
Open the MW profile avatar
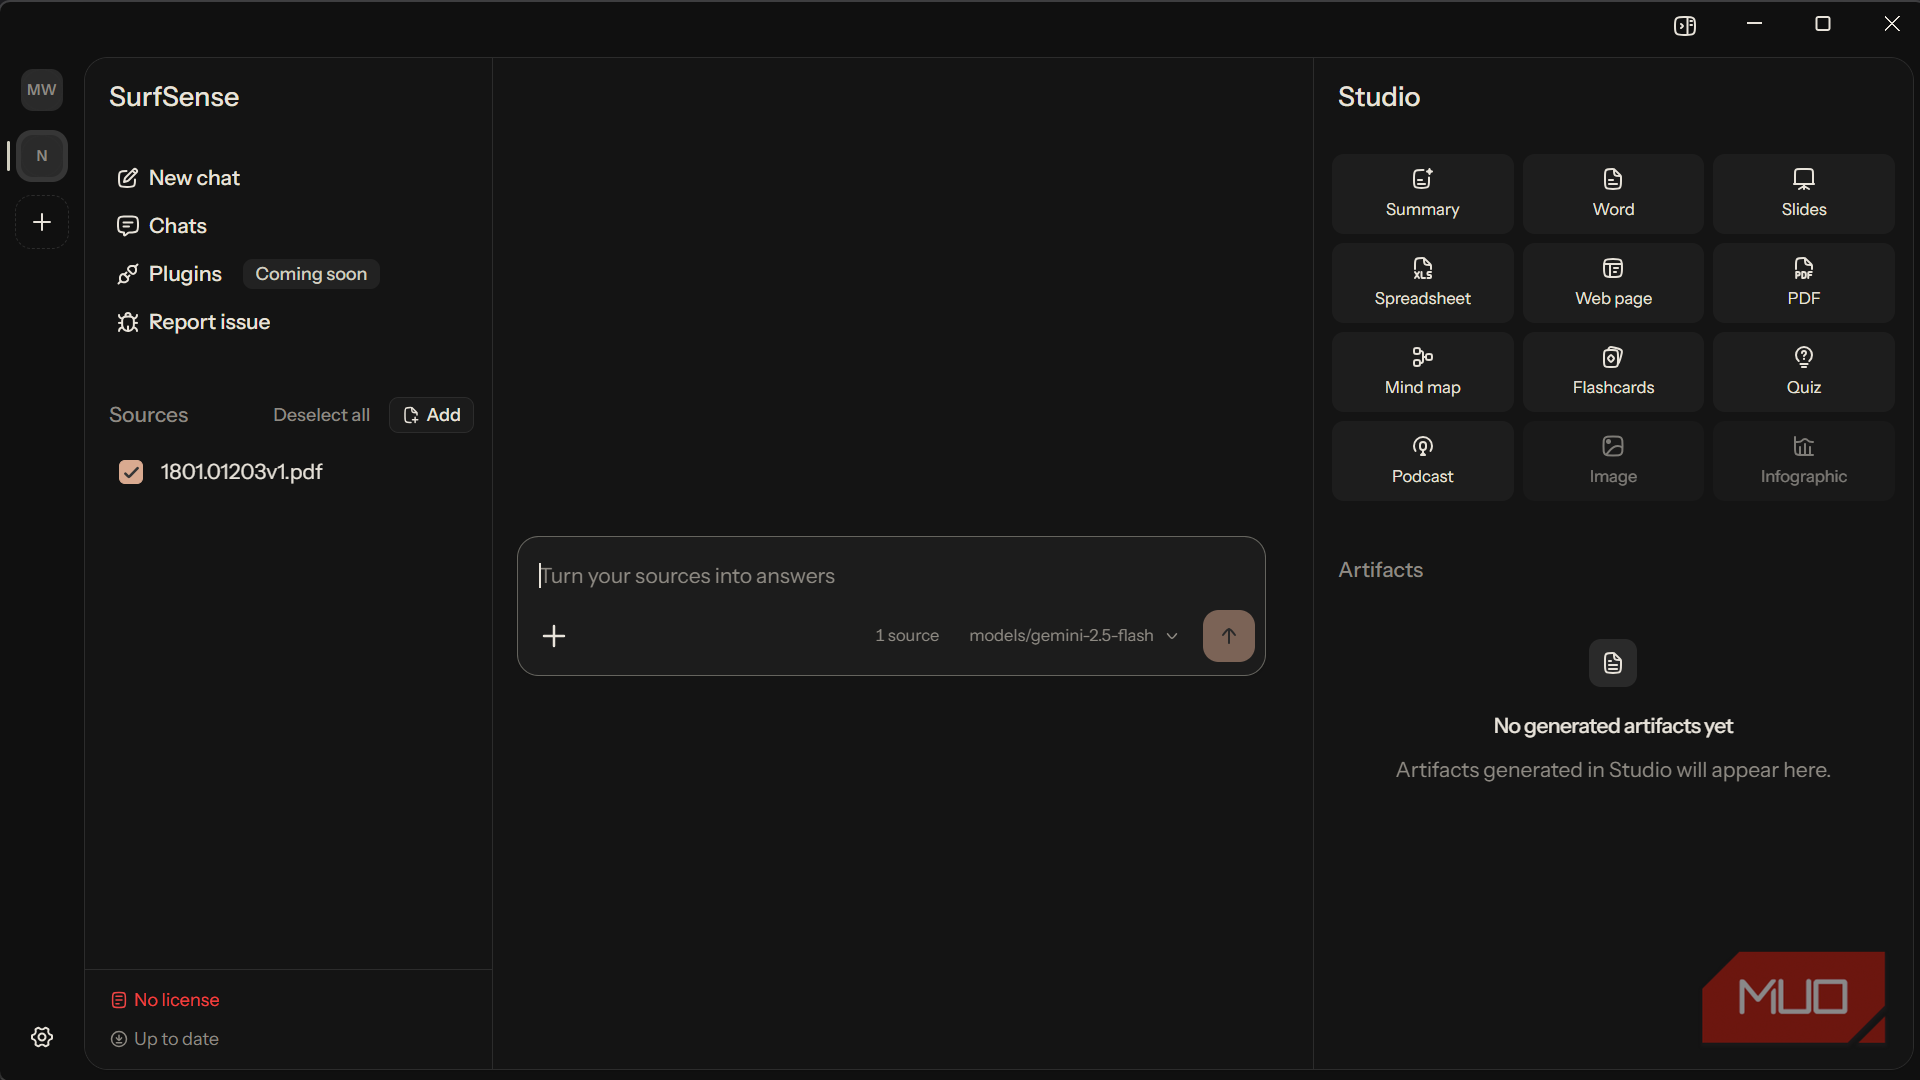[x=42, y=90]
